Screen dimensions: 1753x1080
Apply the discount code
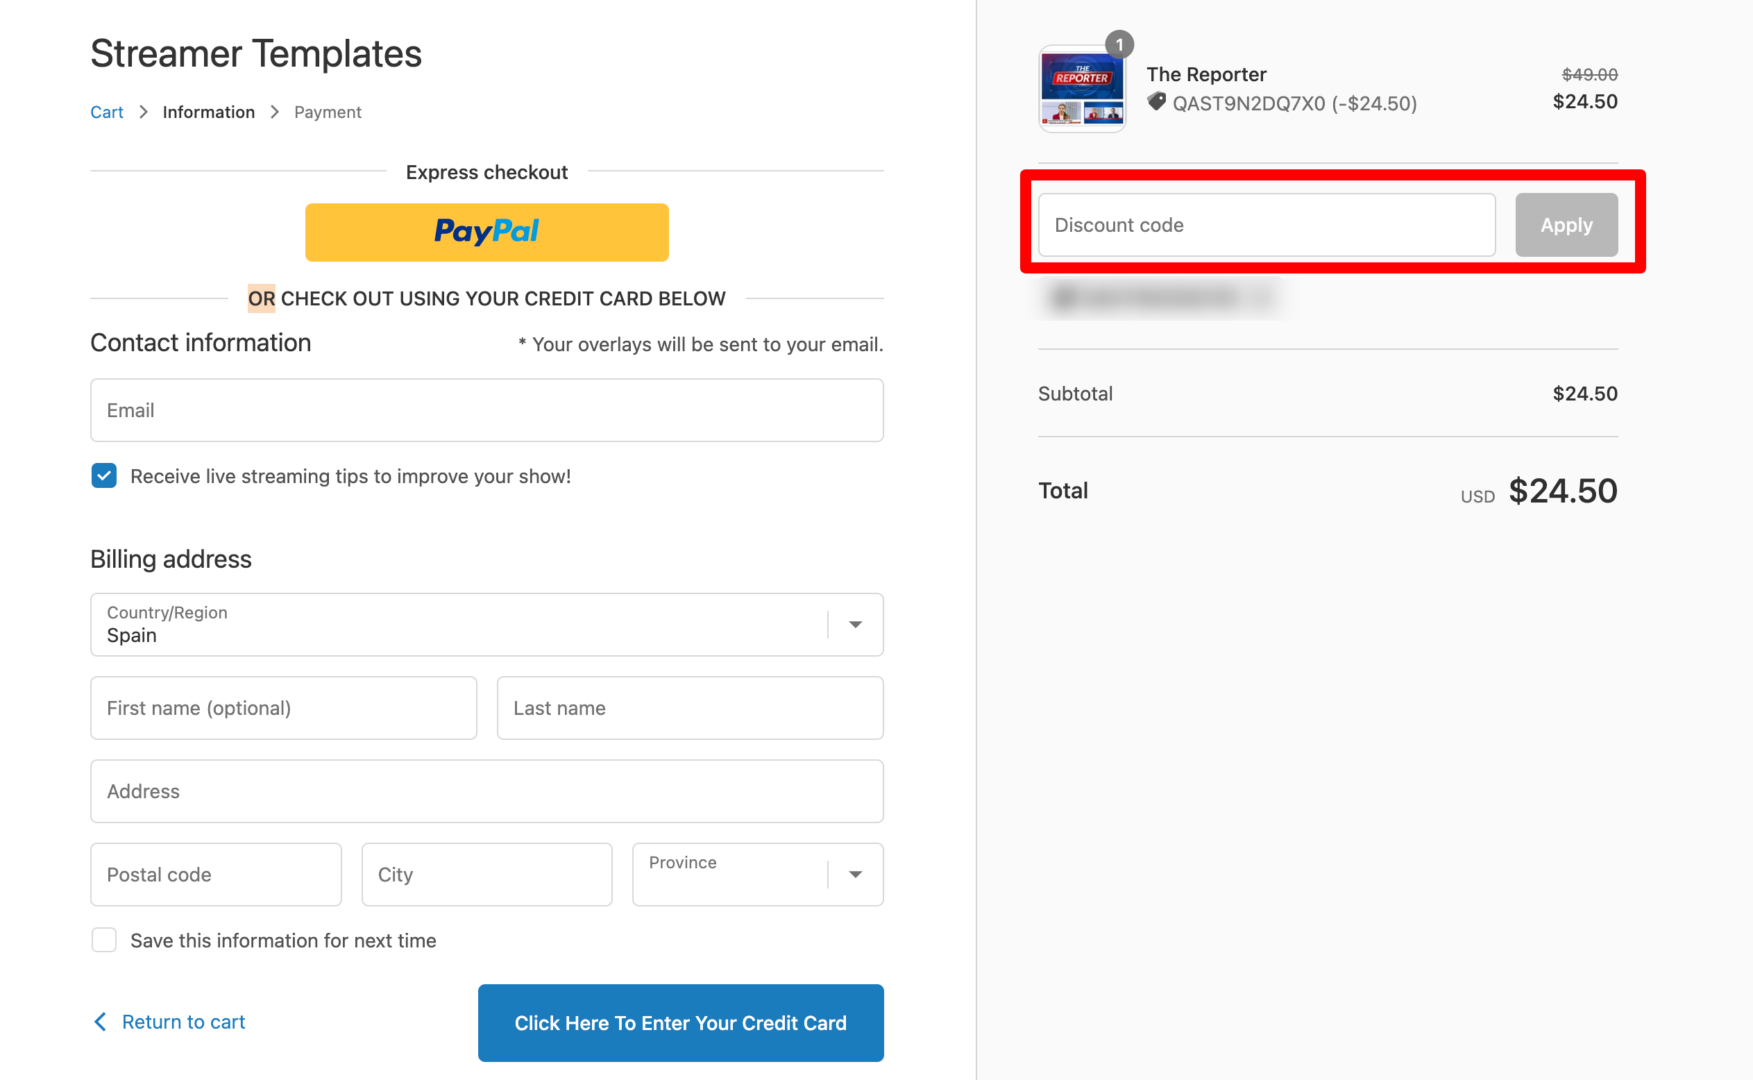click(1566, 225)
